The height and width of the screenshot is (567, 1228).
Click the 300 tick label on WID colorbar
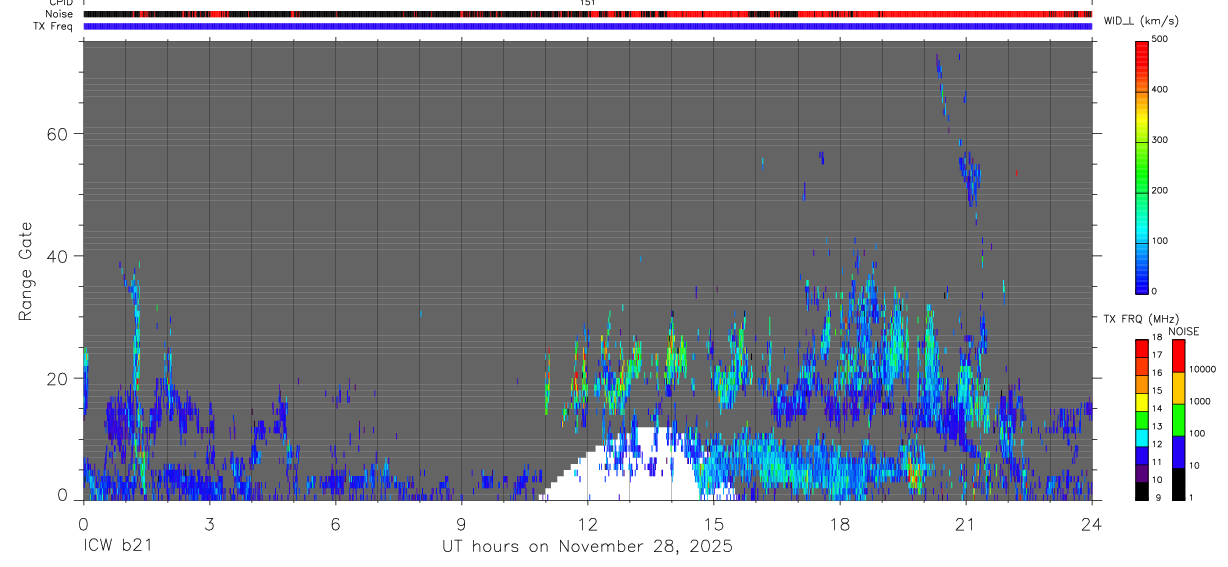point(1160,140)
